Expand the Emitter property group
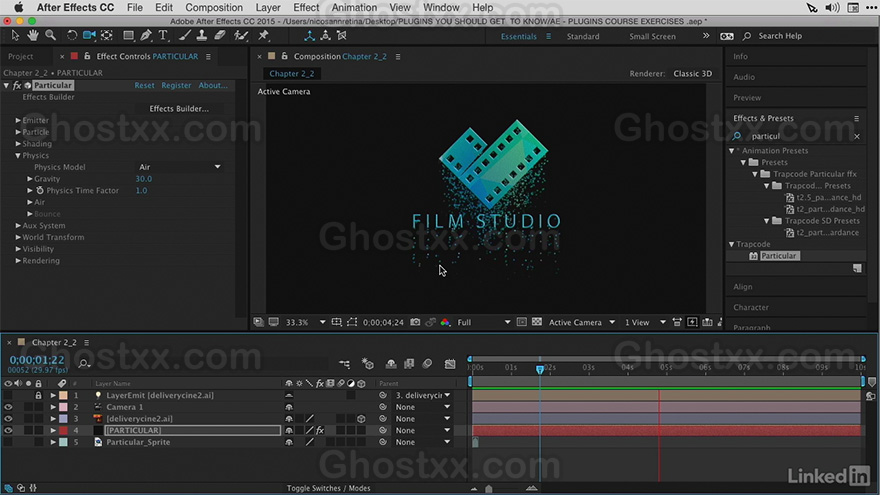The width and height of the screenshot is (880, 495). 18,120
